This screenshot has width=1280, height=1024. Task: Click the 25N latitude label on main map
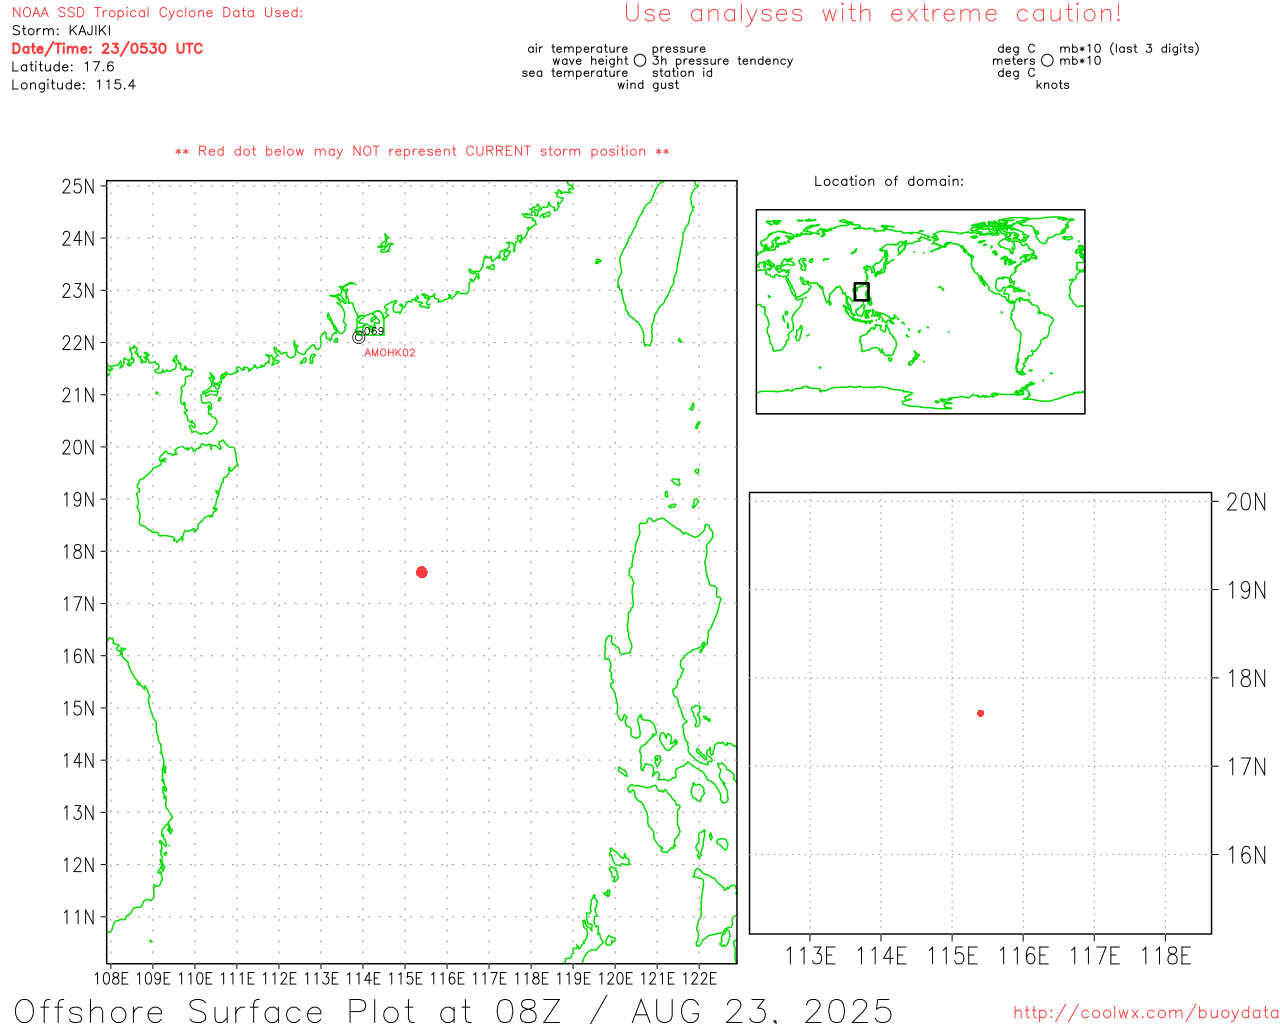click(79, 187)
